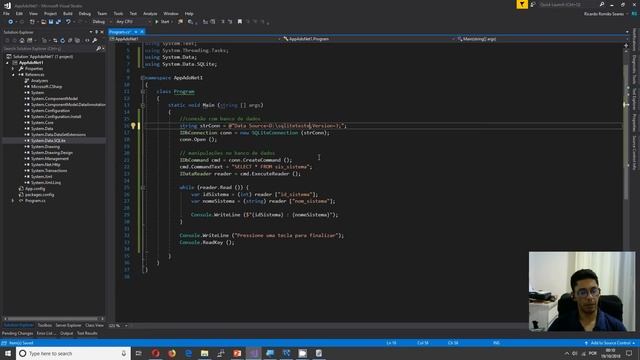This screenshot has width=640, height=360.
Task: Click the Collapse All icon in Solution Explorer
Action: pos(70,40)
